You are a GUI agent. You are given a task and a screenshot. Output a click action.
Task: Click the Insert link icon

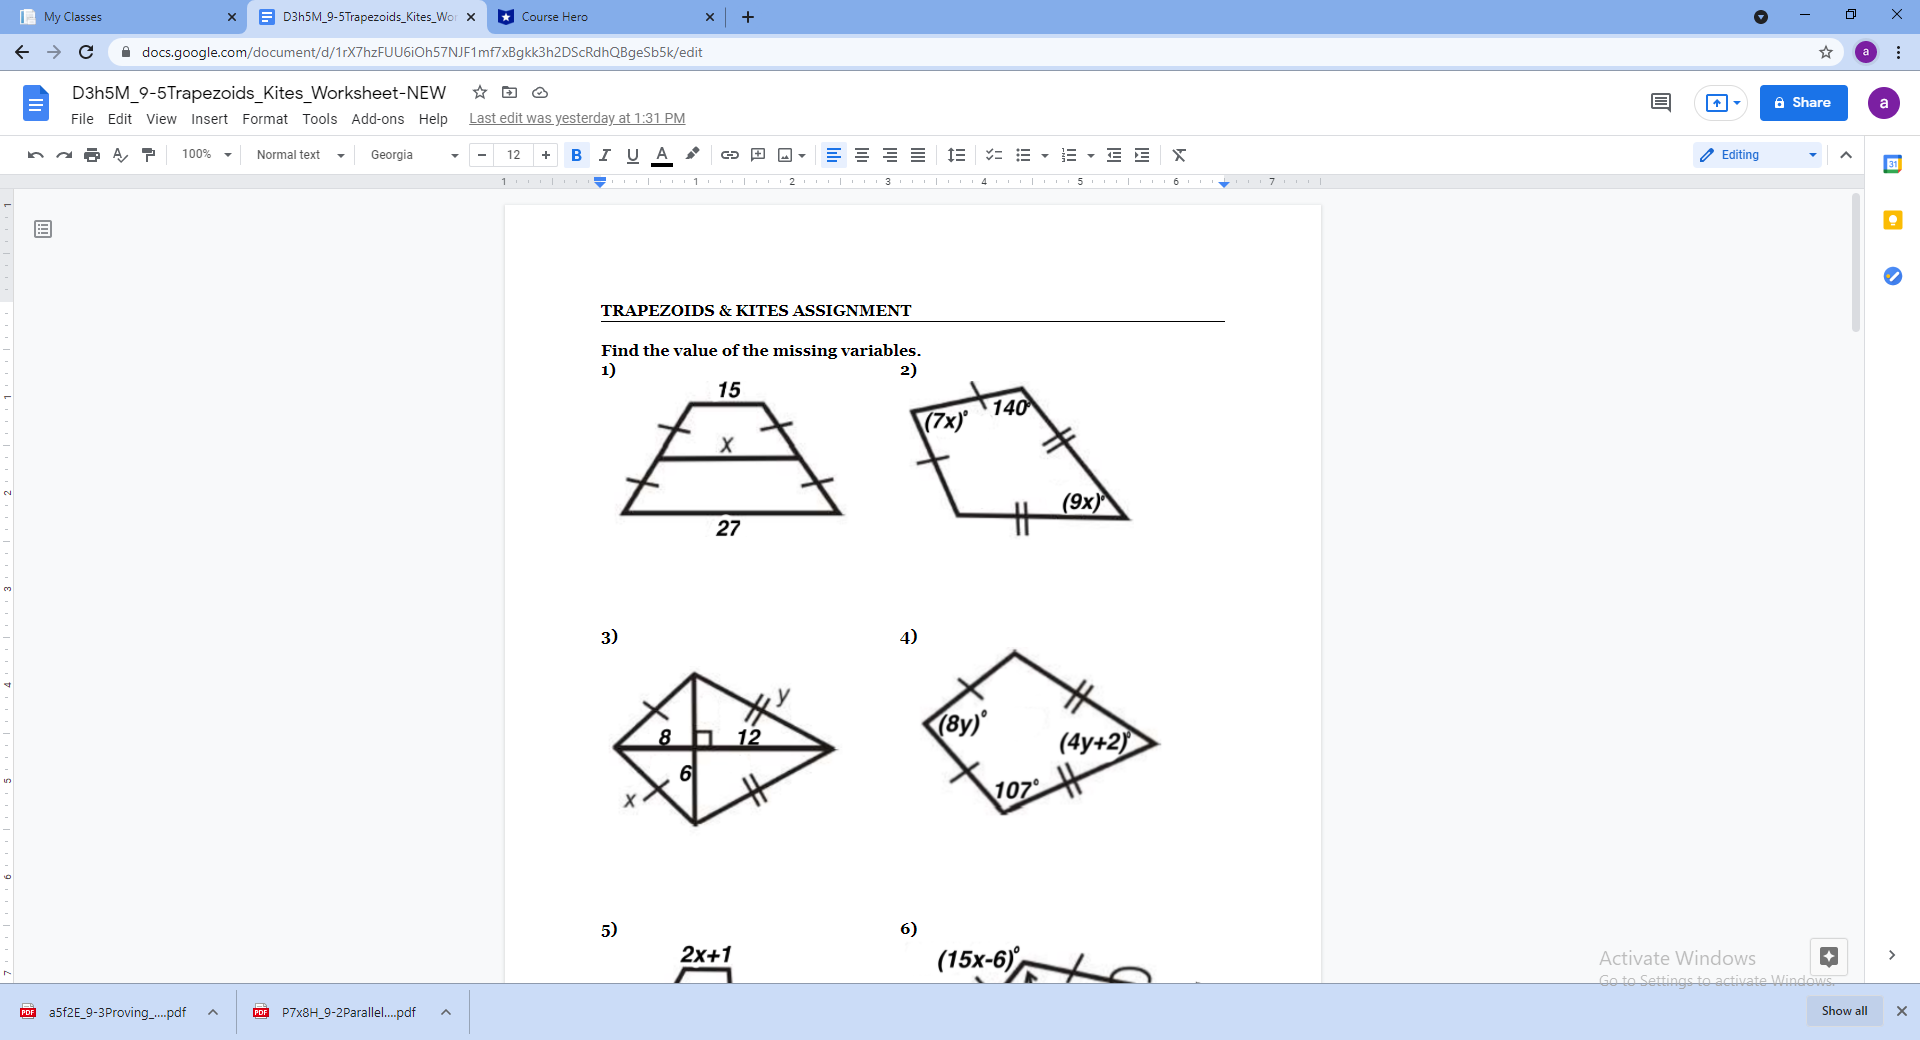click(x=729, y=155)
